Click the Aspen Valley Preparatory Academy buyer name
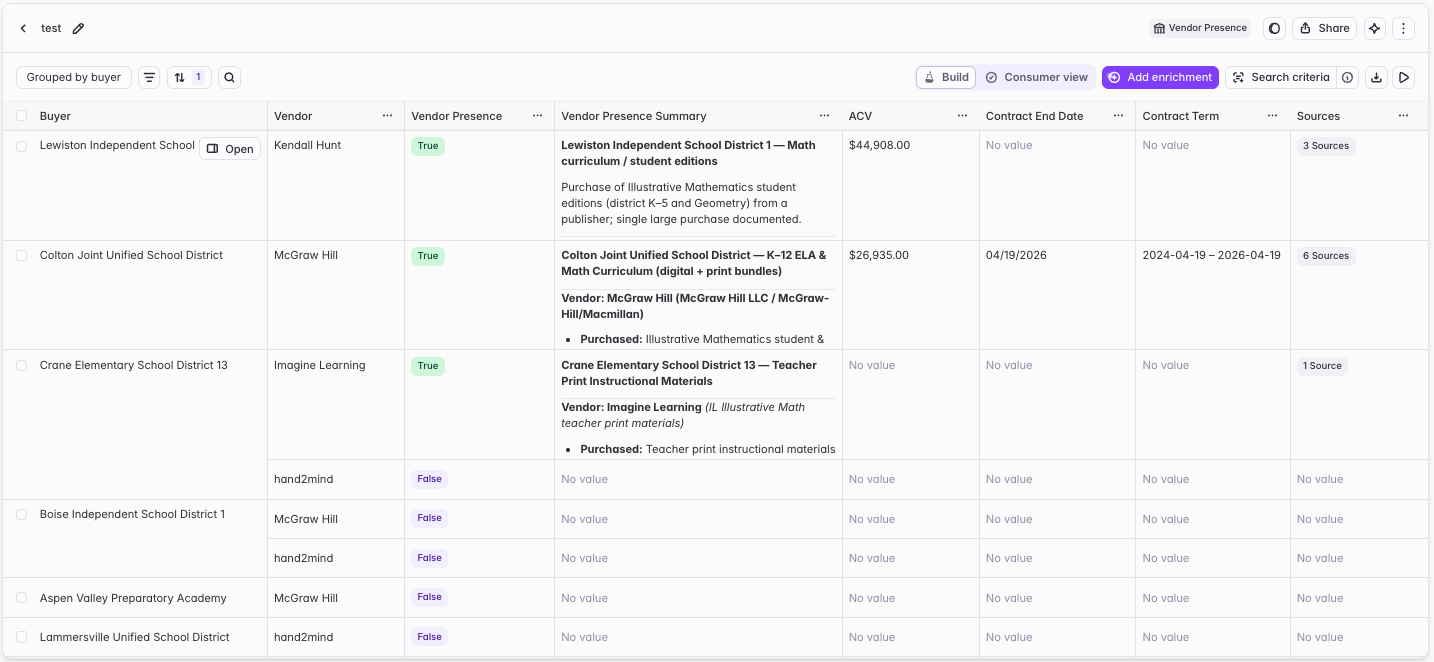Screen dimensions: 1434x662 (x=133, y=598)
